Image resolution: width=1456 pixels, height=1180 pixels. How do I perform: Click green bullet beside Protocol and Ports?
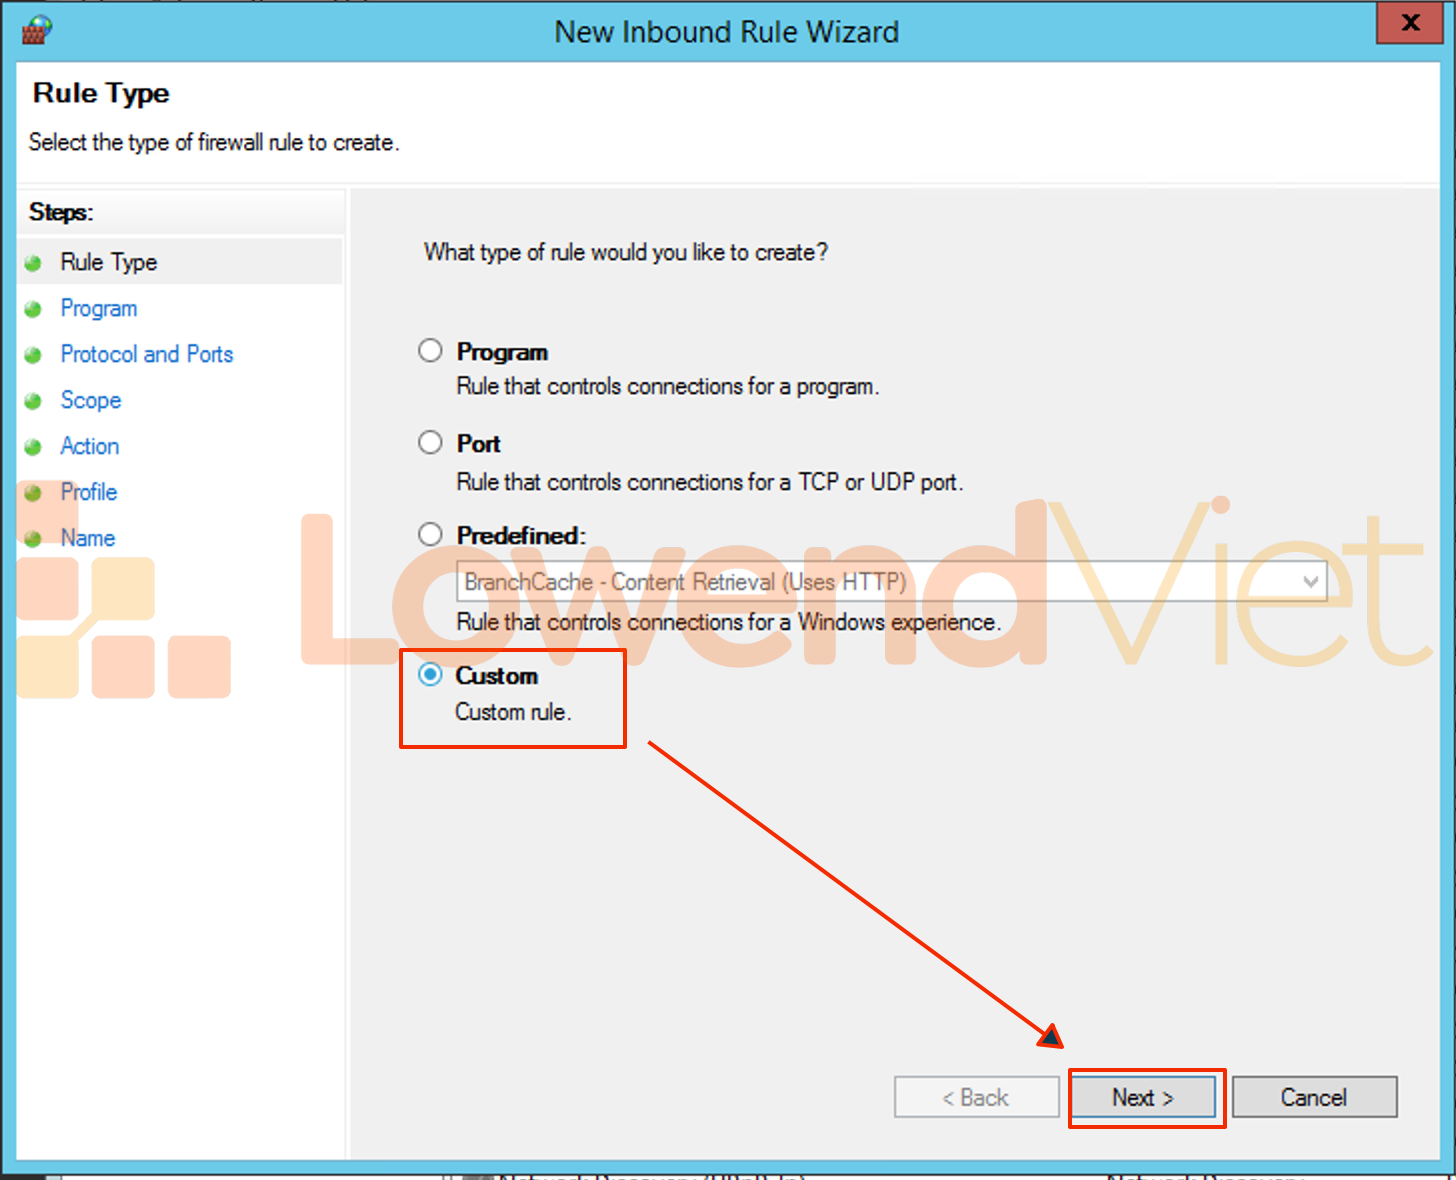(x=33, y=355)
